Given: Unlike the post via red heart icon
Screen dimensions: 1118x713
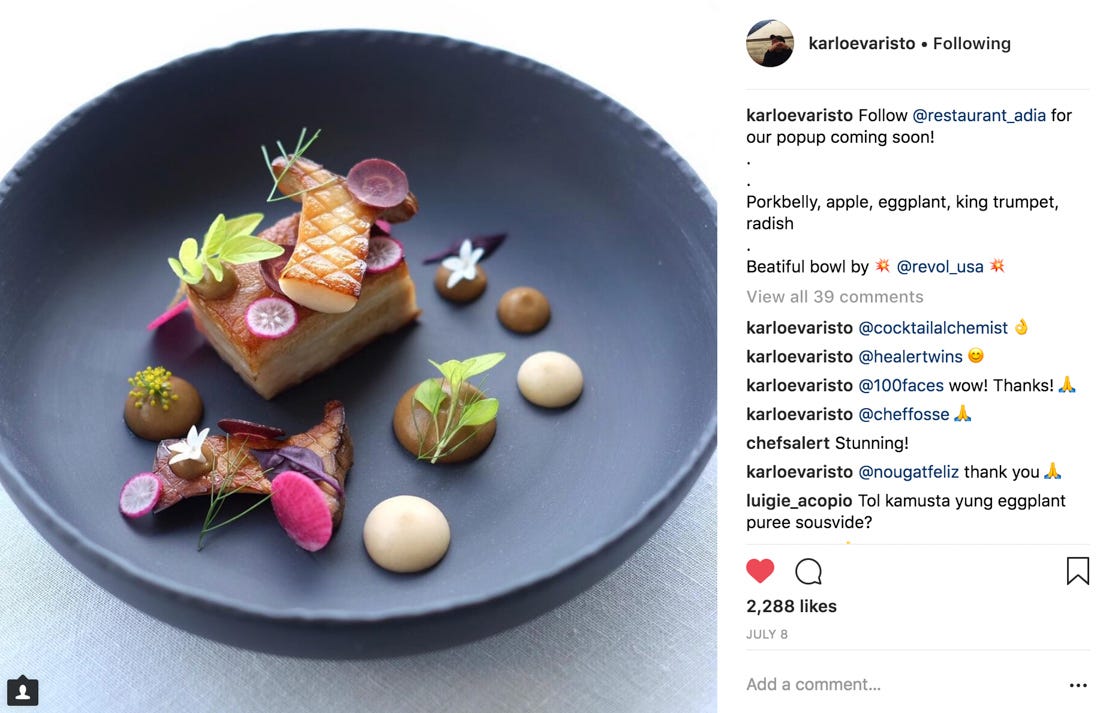Looking at the screenshot, I should [x=760, y=571].
